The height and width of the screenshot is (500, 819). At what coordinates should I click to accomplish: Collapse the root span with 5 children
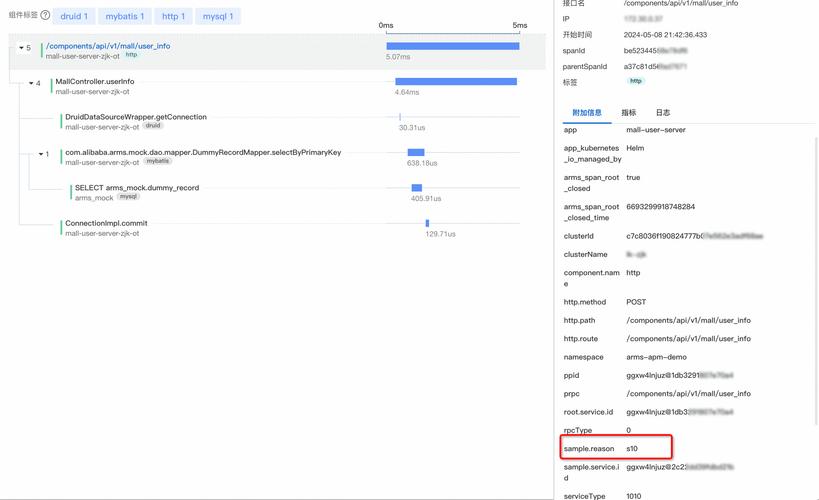[21, 48]
